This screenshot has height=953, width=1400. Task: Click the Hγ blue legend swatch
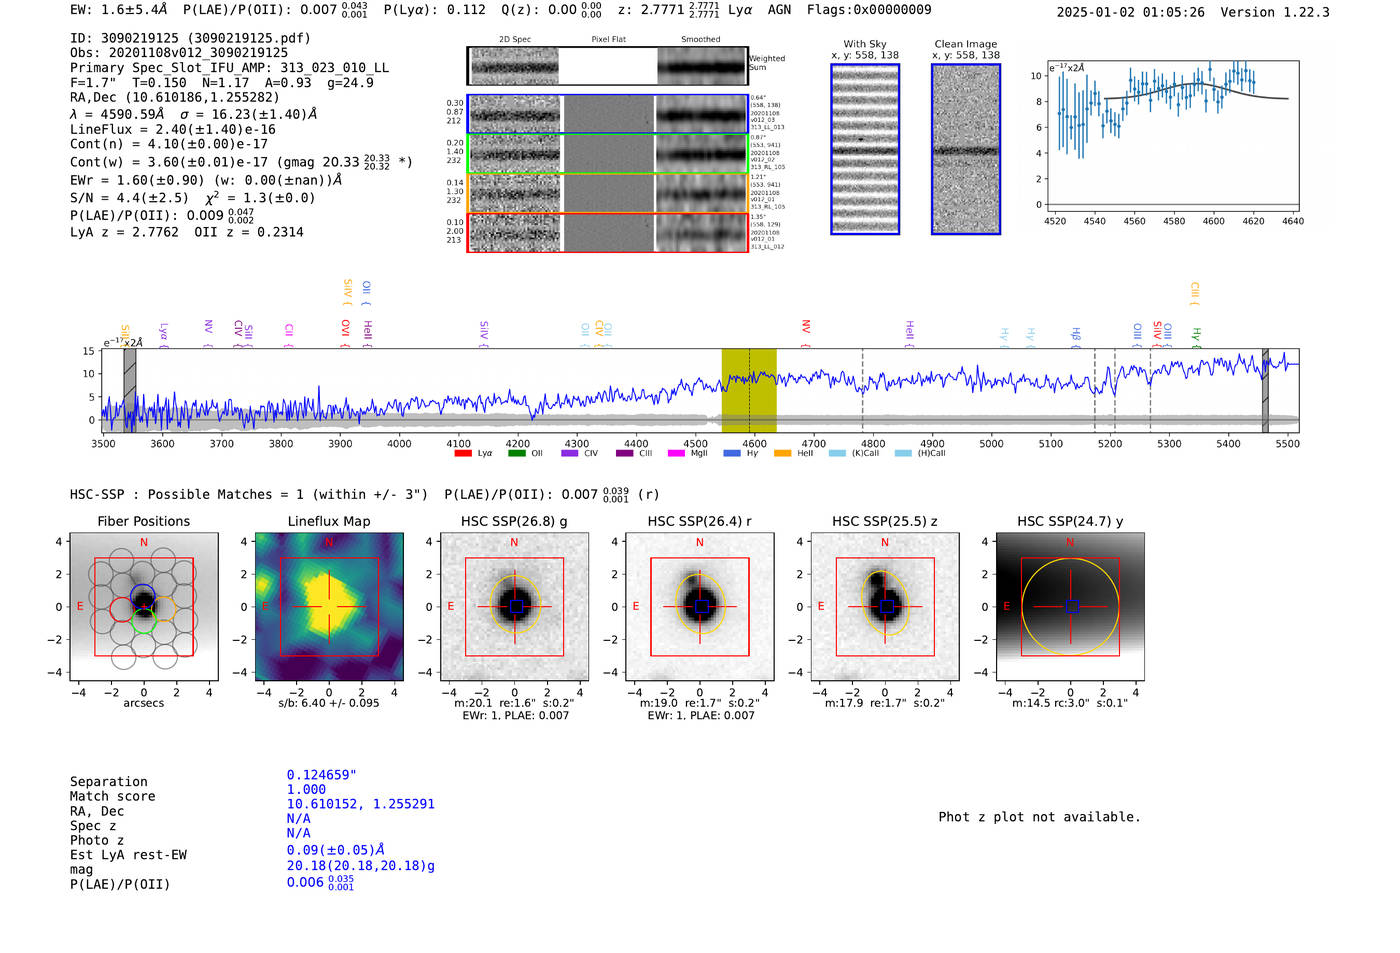point(732,453)
